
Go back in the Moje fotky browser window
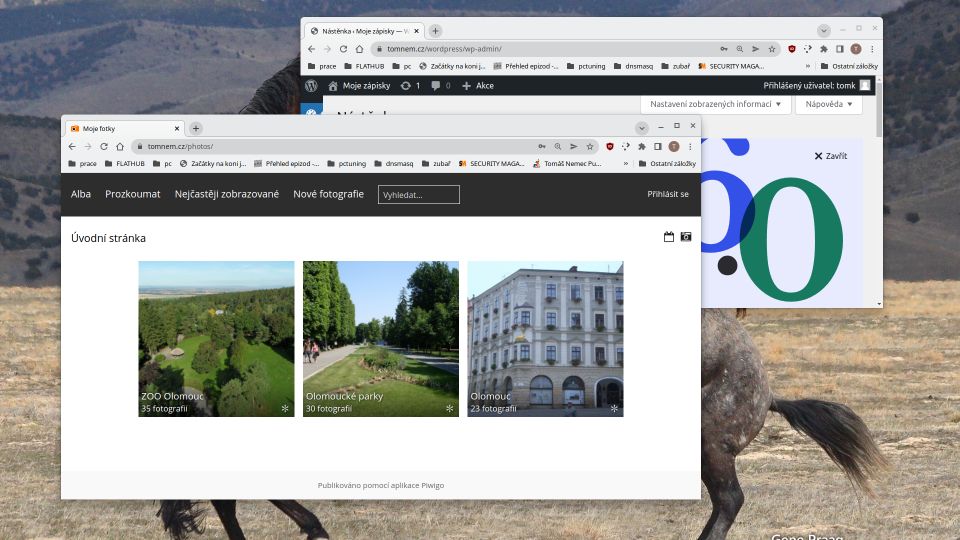72,146
